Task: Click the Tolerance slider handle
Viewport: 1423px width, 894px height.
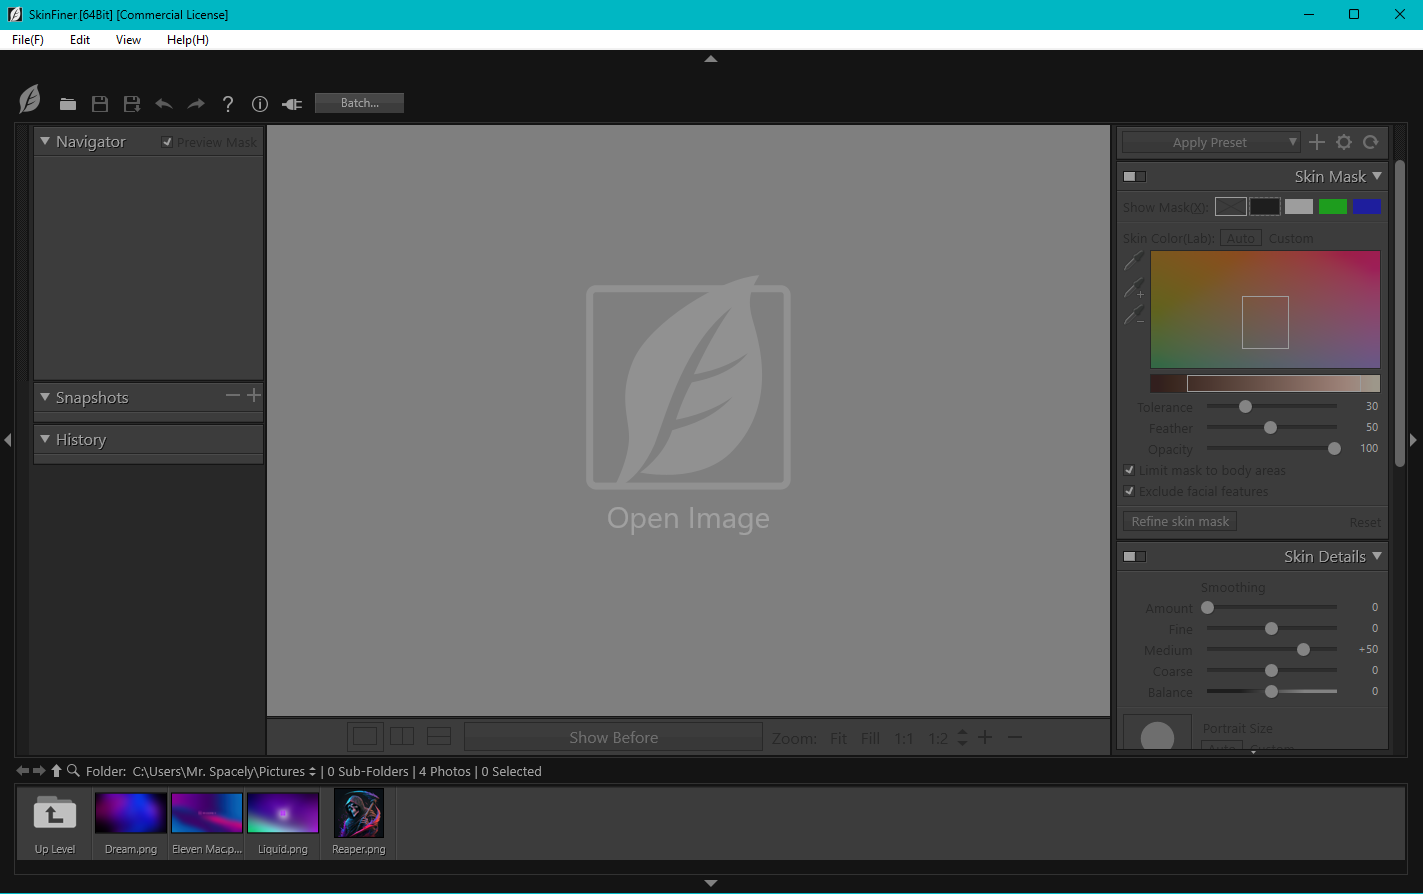Action: click(x=1245, y=406)
